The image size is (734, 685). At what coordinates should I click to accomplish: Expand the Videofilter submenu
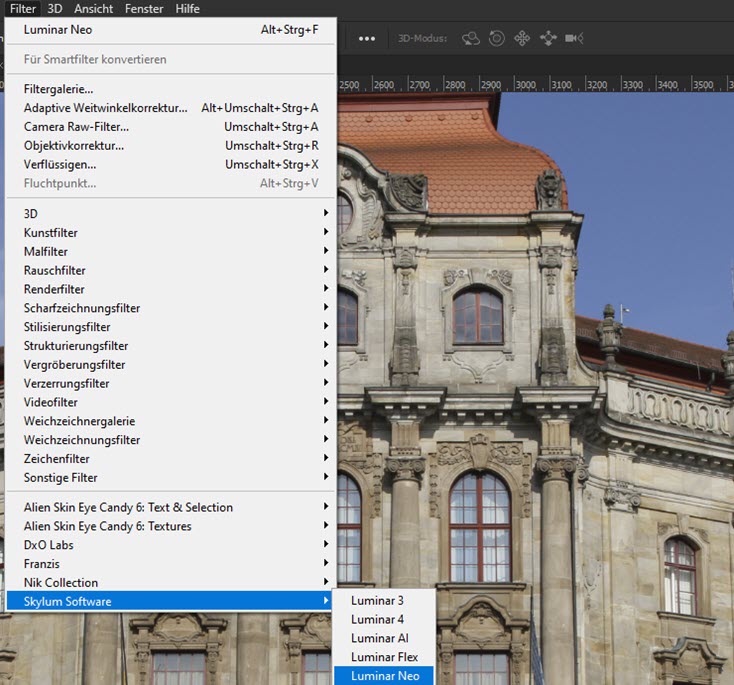click(x=171, y=402)
